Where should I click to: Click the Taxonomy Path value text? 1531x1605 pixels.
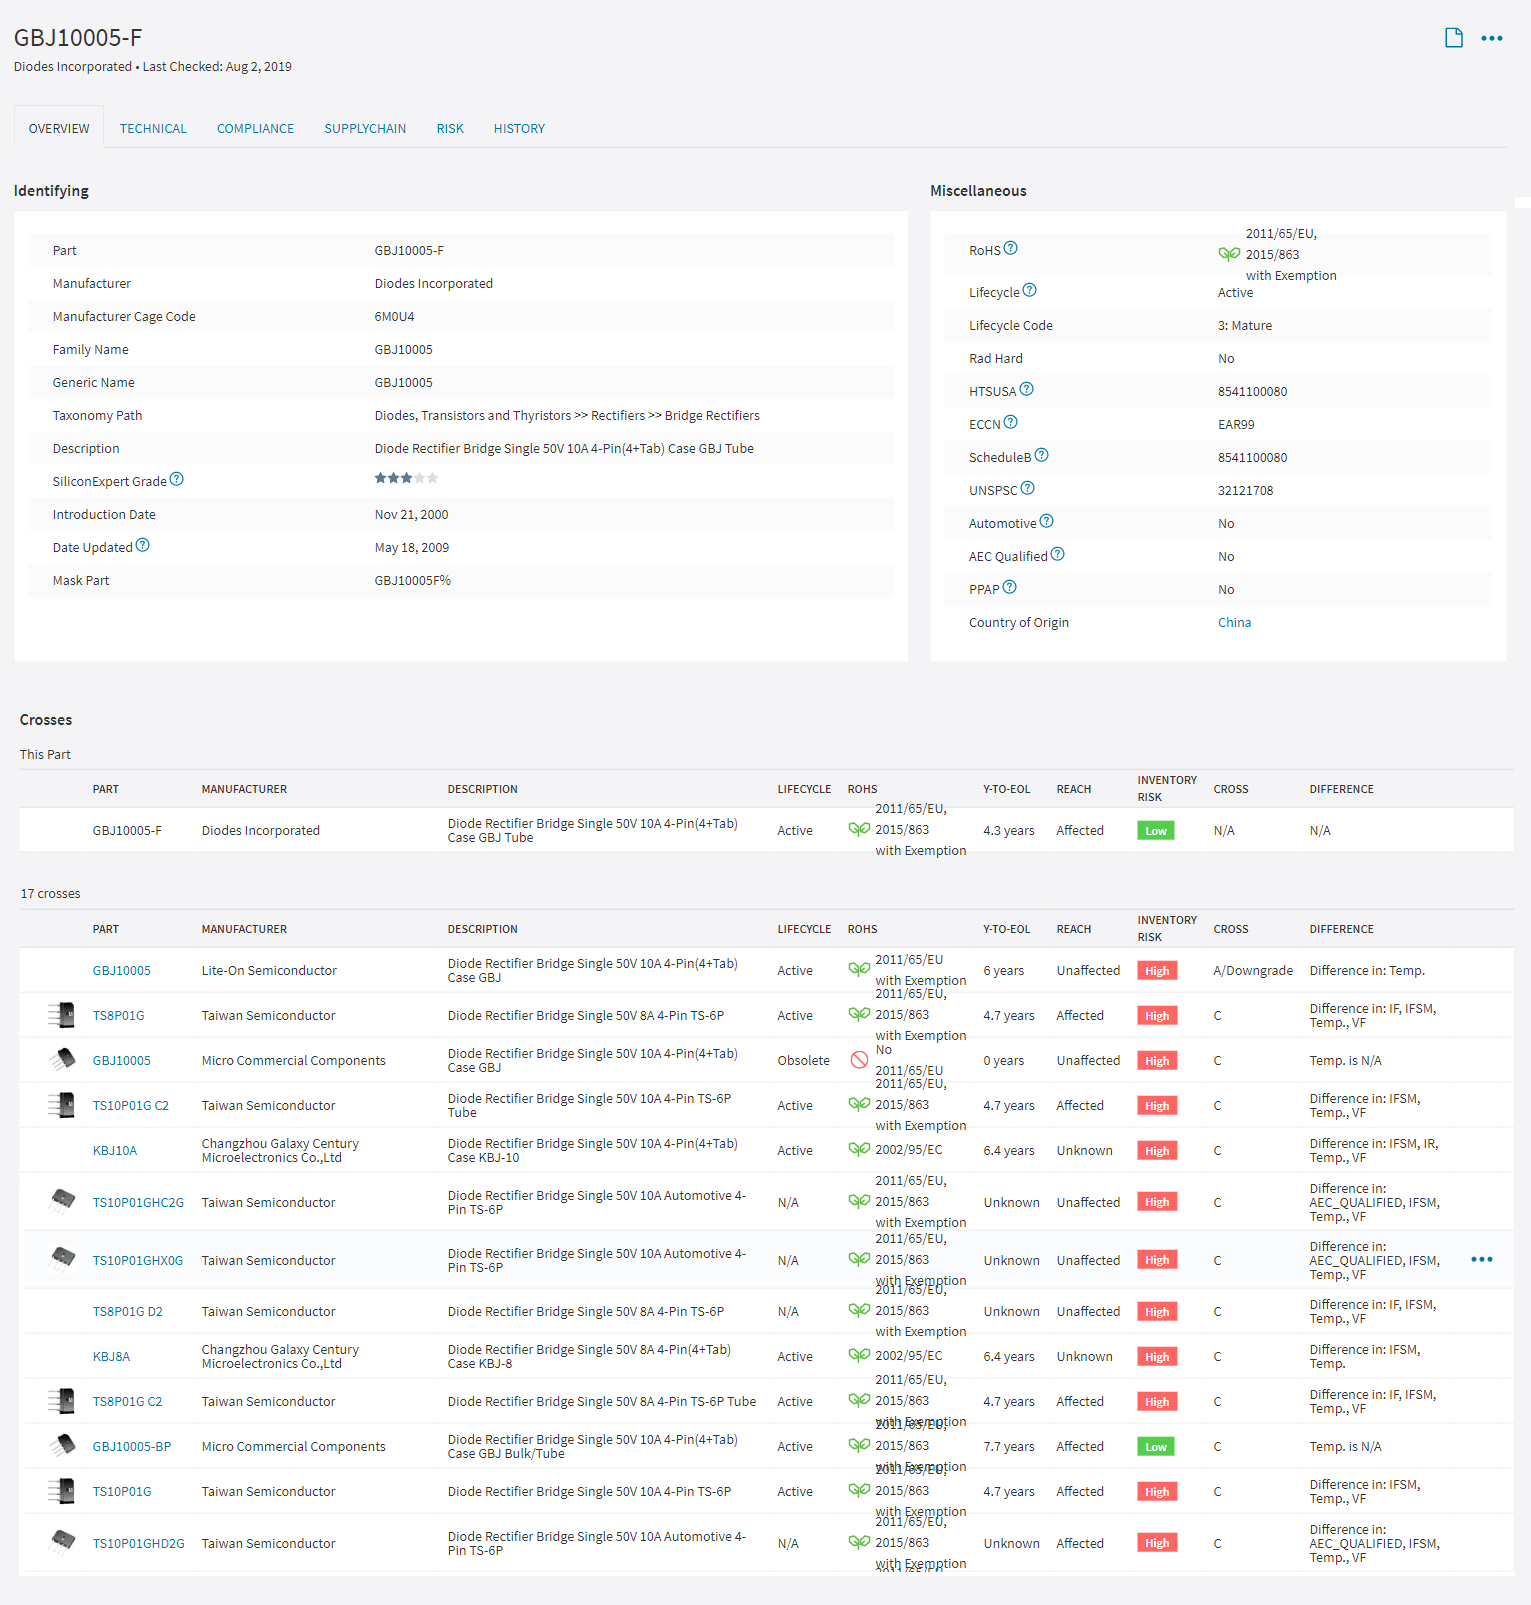[x=567, y=415]
